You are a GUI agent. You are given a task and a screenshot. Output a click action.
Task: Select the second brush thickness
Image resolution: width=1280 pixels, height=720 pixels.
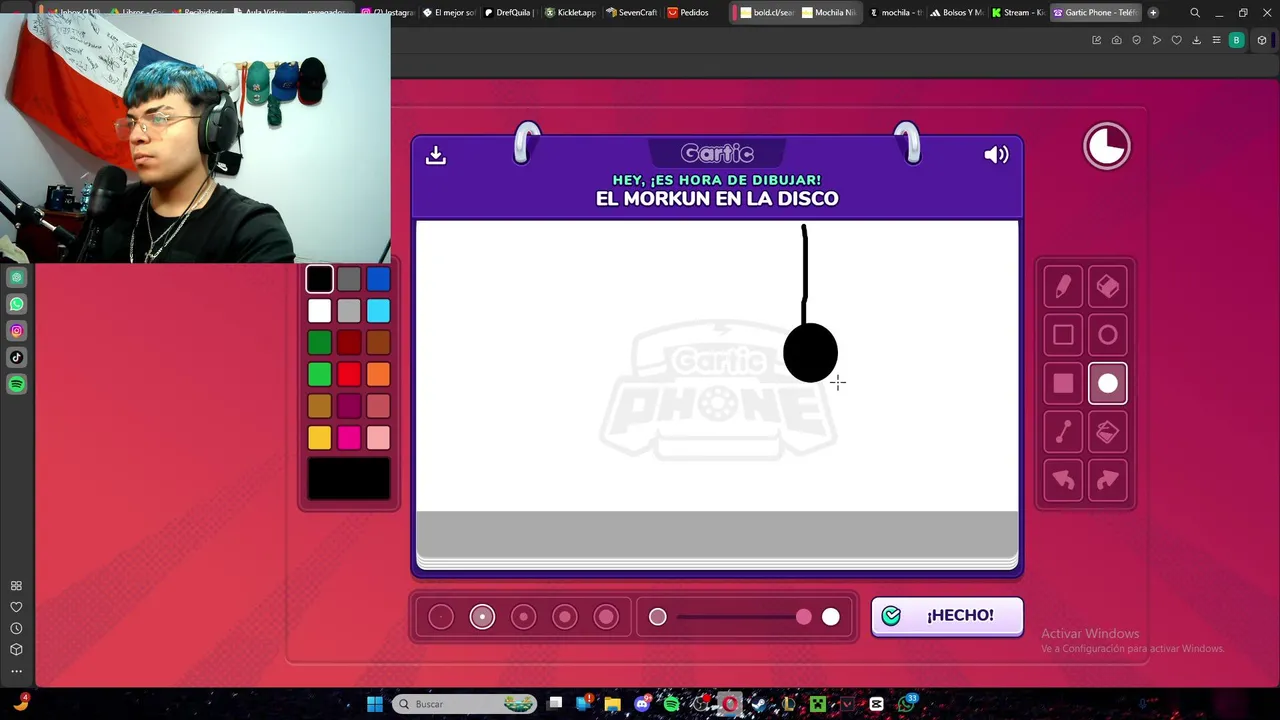point(482,617)
